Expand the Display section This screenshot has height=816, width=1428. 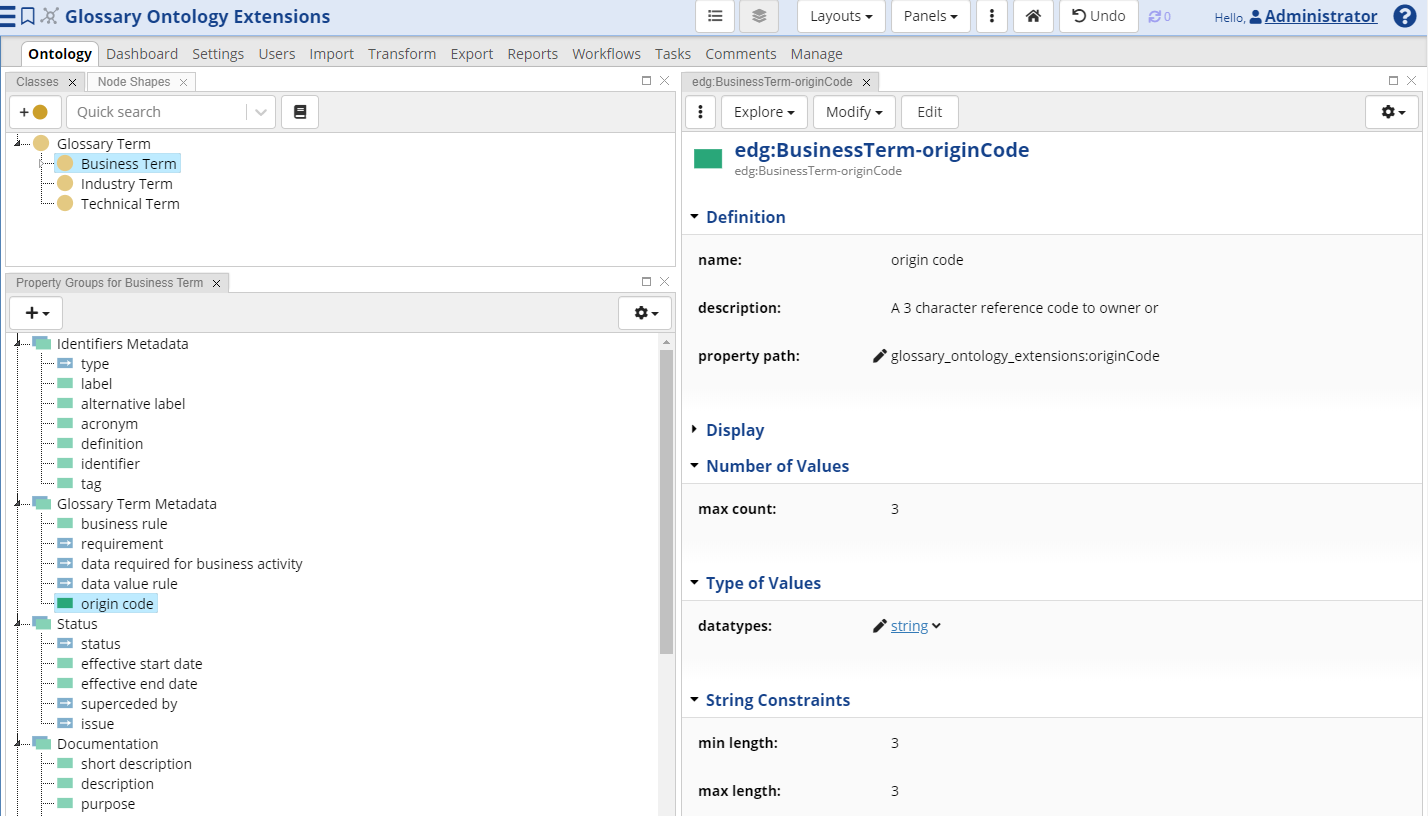pos(734,430)
